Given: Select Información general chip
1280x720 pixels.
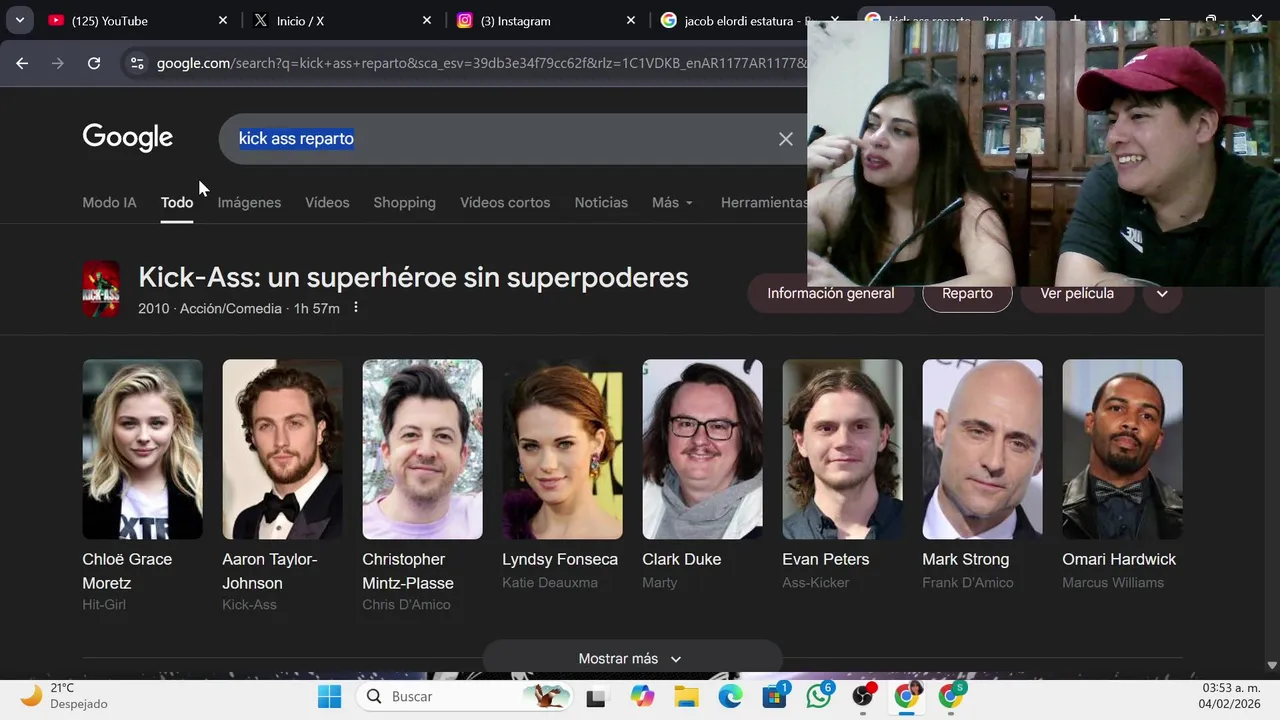Looking at the screenshot, I should 830,293.
